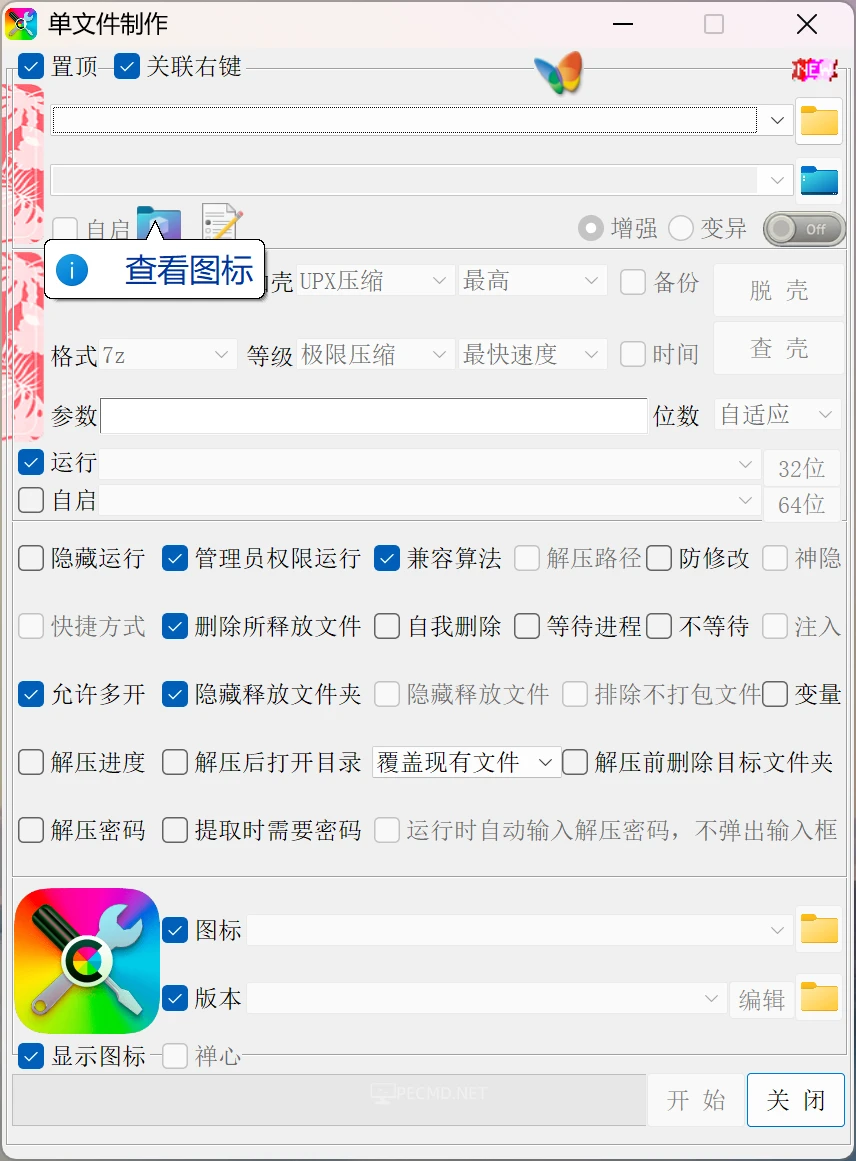Click the large wrench and screwdriver preview
Viewport: 856px width, 1161px height.
coord(87,960)
